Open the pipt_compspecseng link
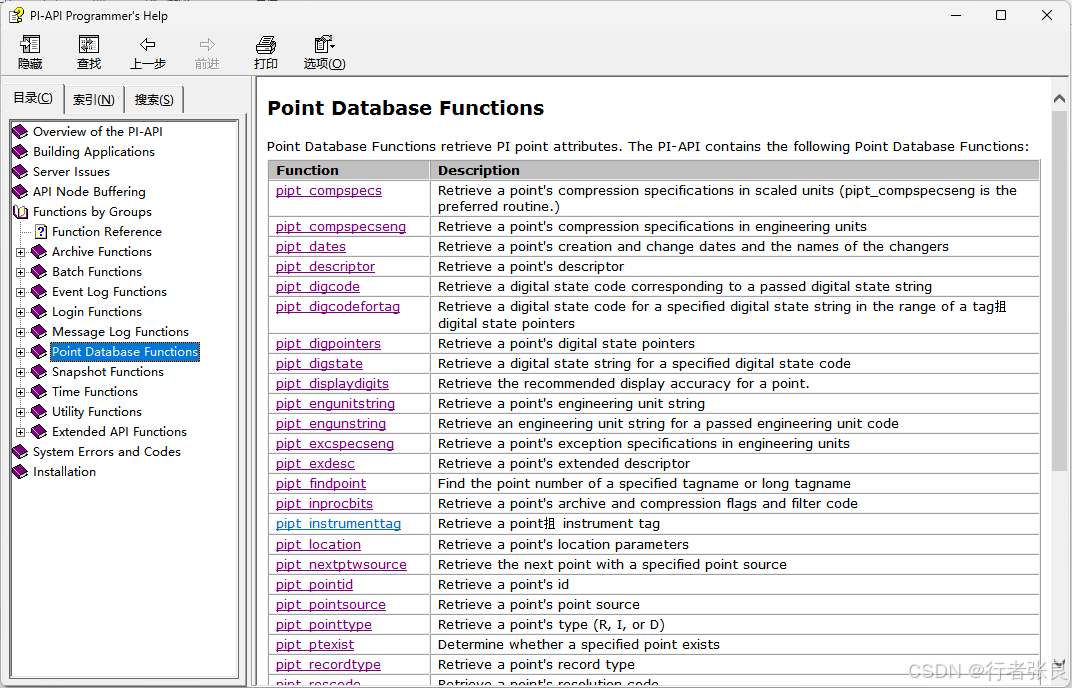Viewport: 1072px width, 688px height. click(340, 226)
